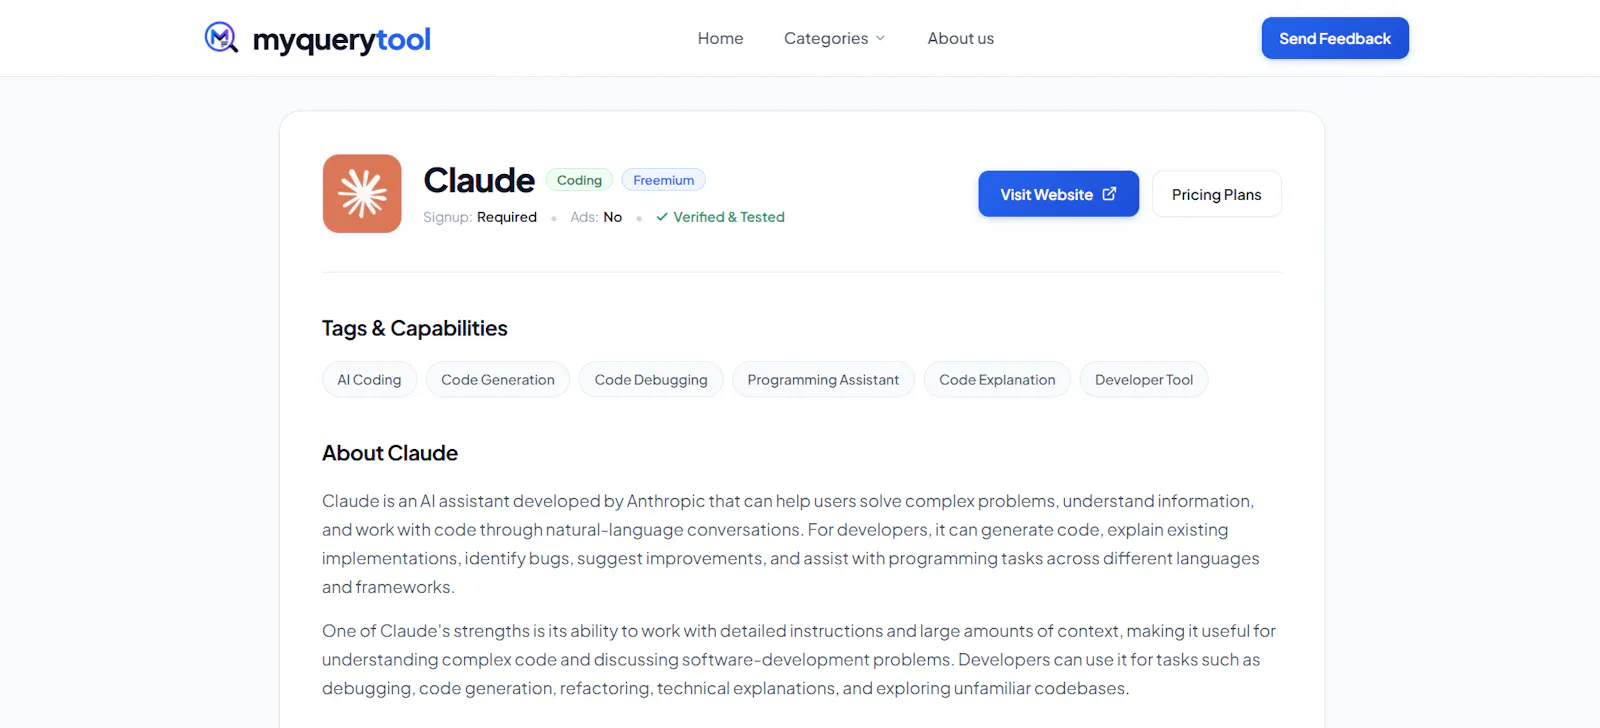Click the myquerytool magnifier logo icon
1600x728 pixels.
(x=221, y=38)
